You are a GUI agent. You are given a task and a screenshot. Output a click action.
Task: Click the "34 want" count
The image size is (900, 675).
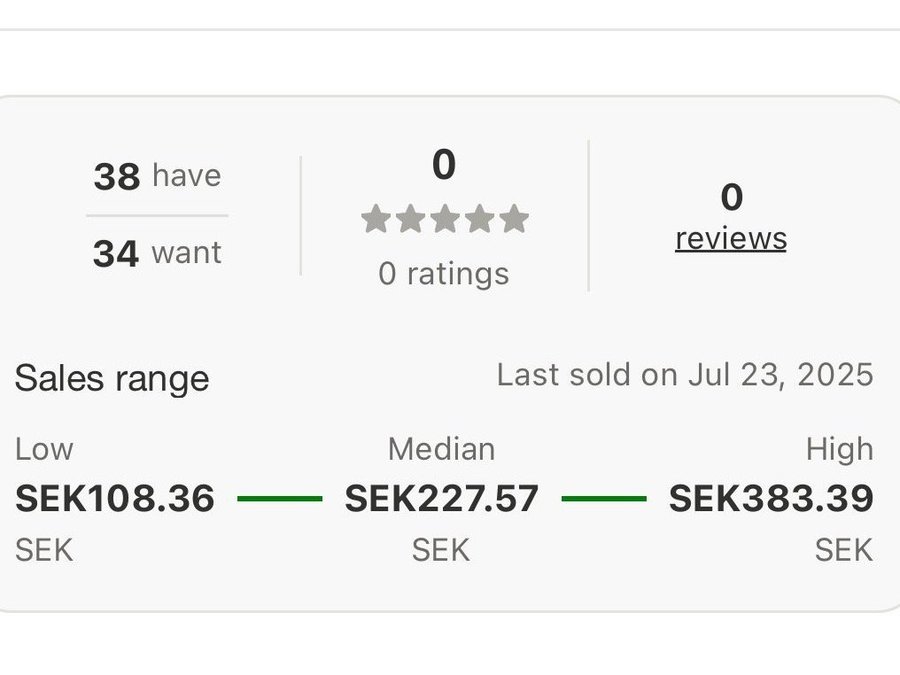(157, 253)
